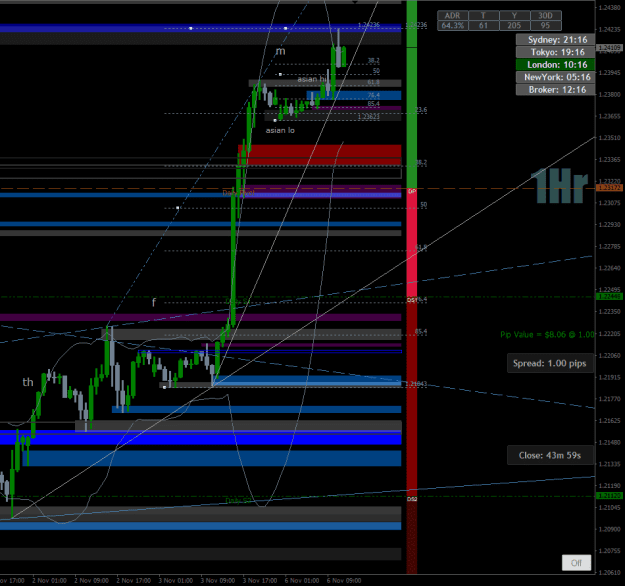
Task: Click the Pip Value text
Action: click(547, 334)
